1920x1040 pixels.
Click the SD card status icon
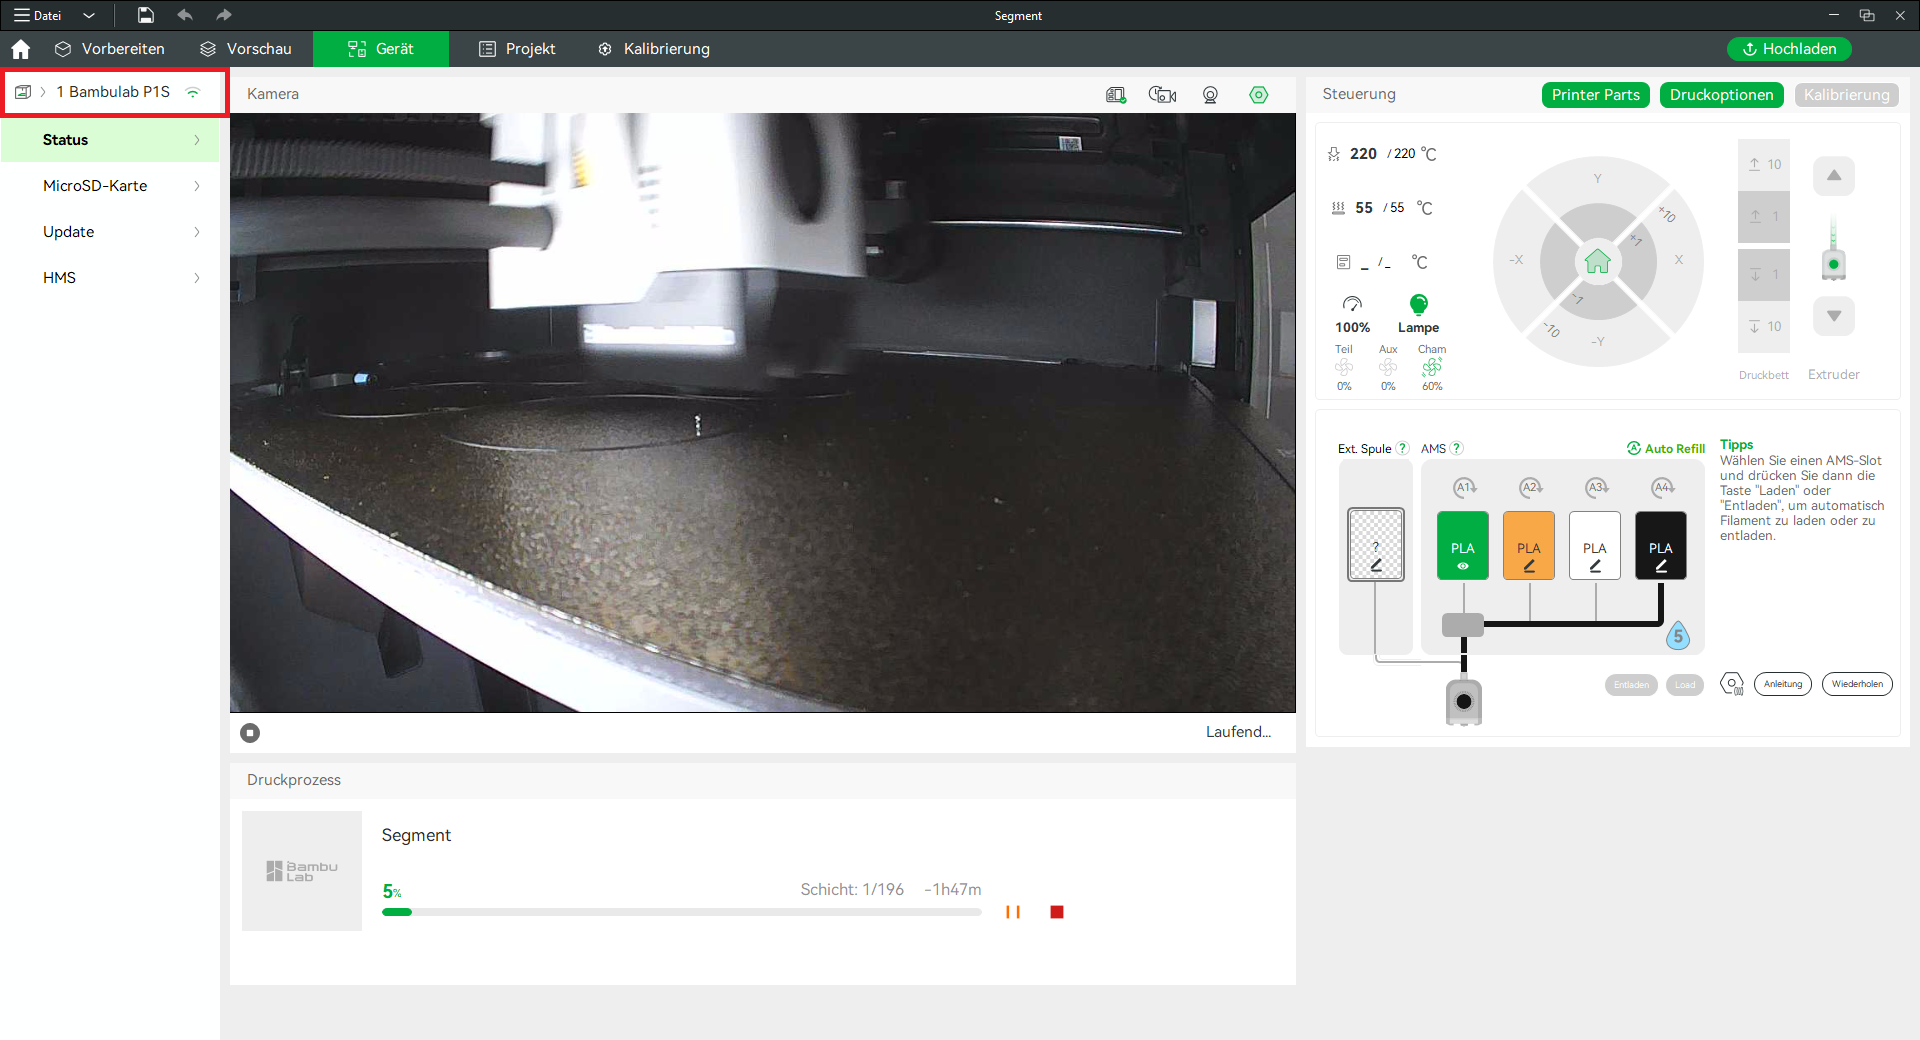(1115, 95)
